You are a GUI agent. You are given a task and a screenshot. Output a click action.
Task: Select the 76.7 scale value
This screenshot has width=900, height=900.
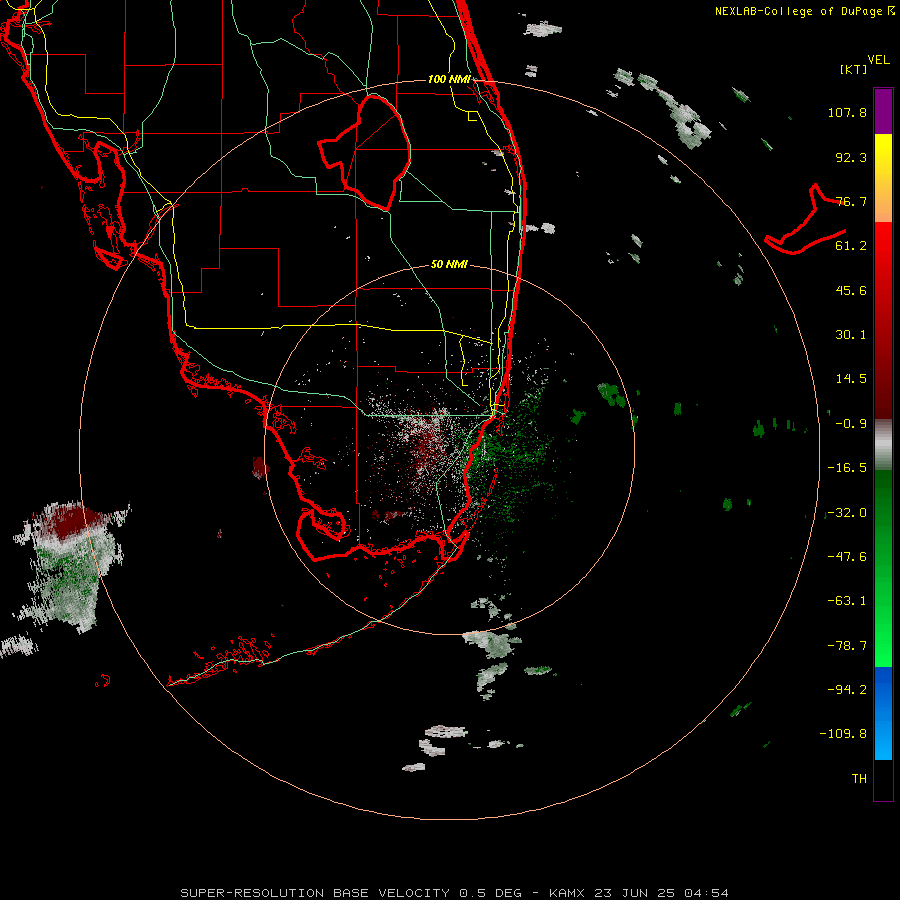coord(851,201)
